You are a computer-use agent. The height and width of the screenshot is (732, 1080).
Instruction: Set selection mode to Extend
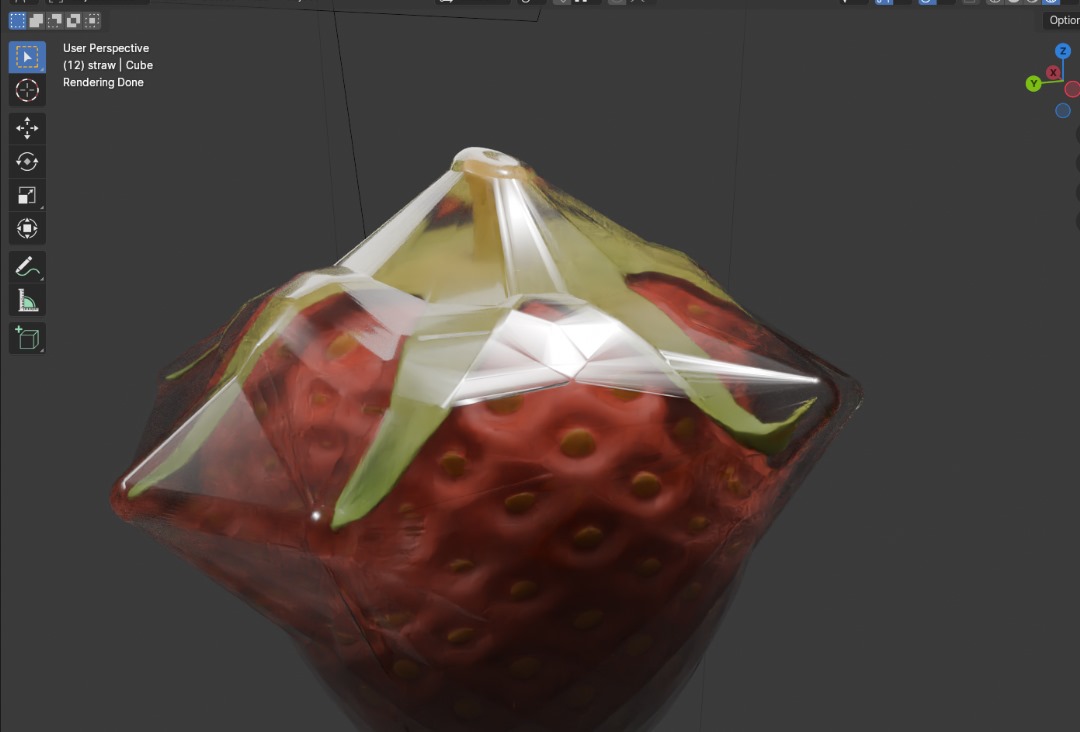tap(36, 21)
